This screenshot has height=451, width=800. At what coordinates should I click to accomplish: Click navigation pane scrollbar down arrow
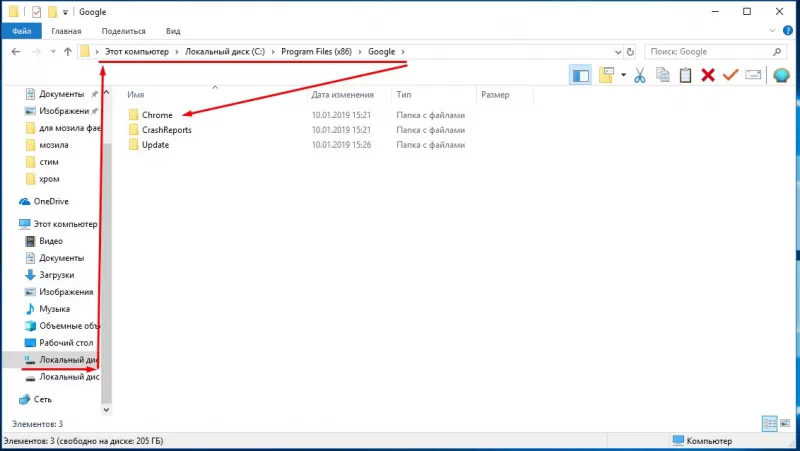[x=106, y=409]
